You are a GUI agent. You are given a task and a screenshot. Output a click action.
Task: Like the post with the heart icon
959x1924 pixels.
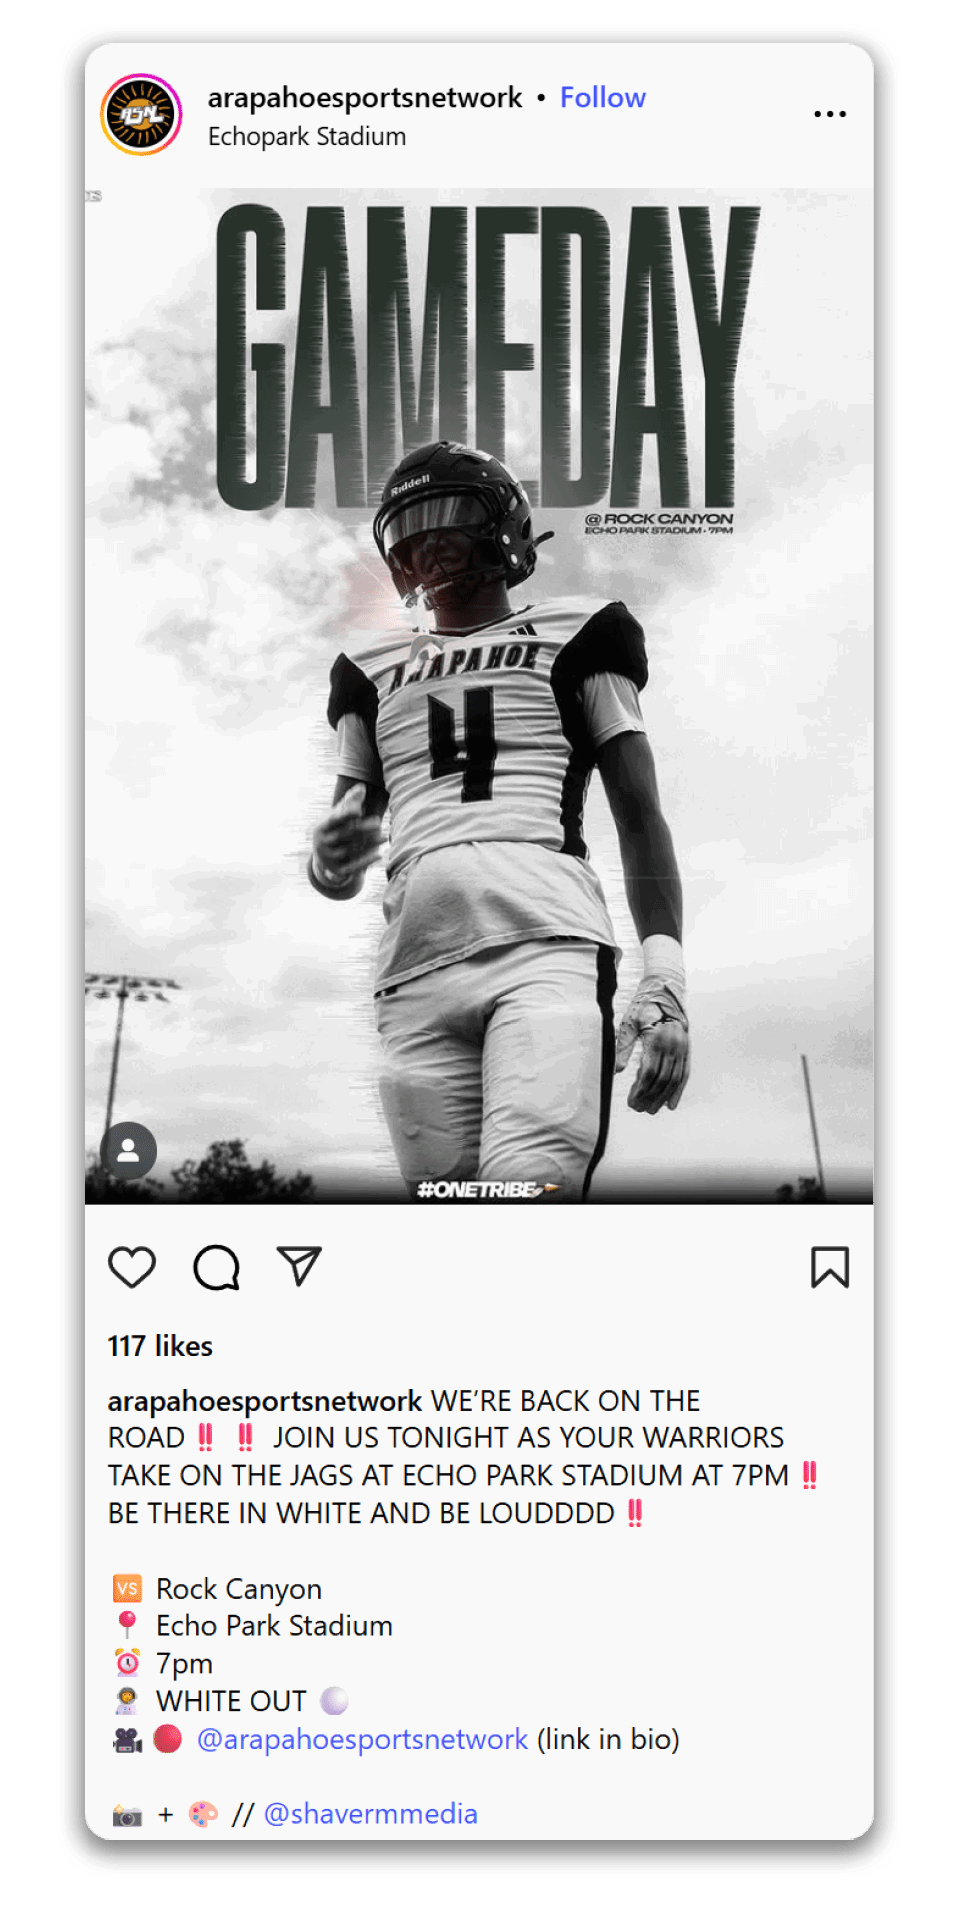132,1267
